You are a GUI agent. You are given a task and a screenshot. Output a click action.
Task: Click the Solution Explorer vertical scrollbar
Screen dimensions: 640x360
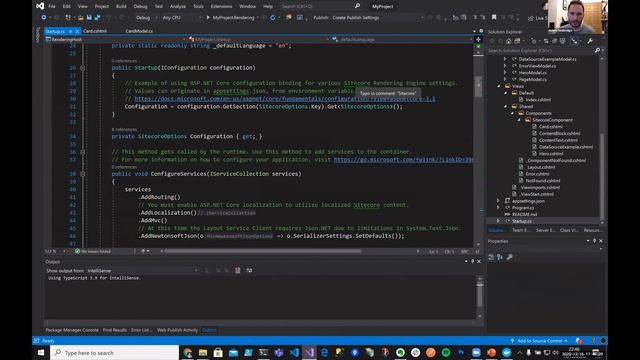(x=602, y=176)
